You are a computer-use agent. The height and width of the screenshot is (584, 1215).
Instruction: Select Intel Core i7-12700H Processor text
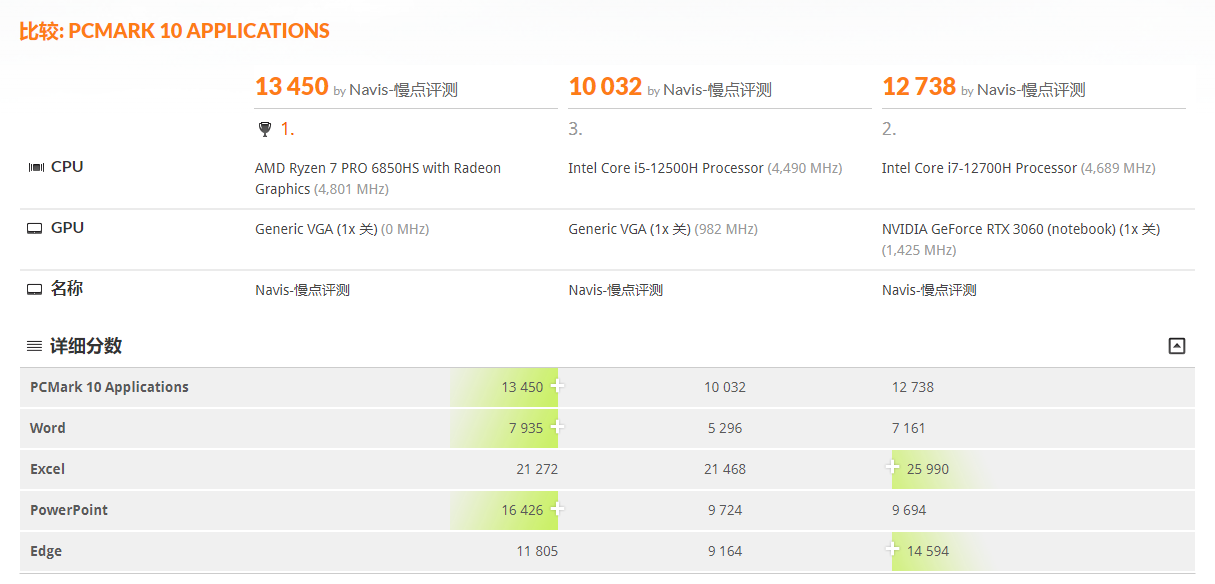[980, 168]
